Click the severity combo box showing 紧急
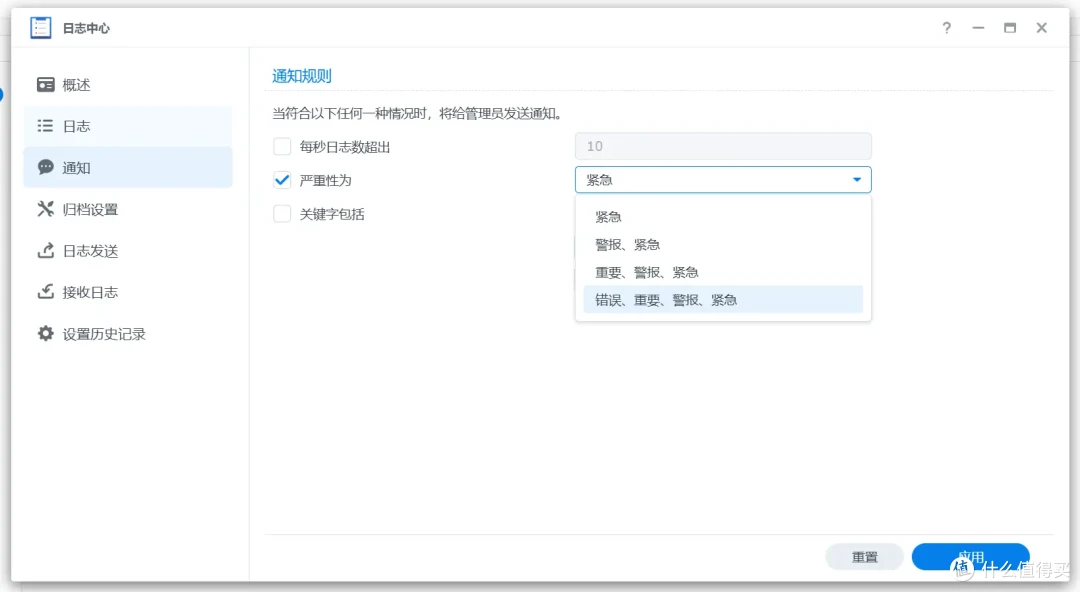The height and width of the screenshot is (592, 1080). pyautogui.click(x=723, y=180)
